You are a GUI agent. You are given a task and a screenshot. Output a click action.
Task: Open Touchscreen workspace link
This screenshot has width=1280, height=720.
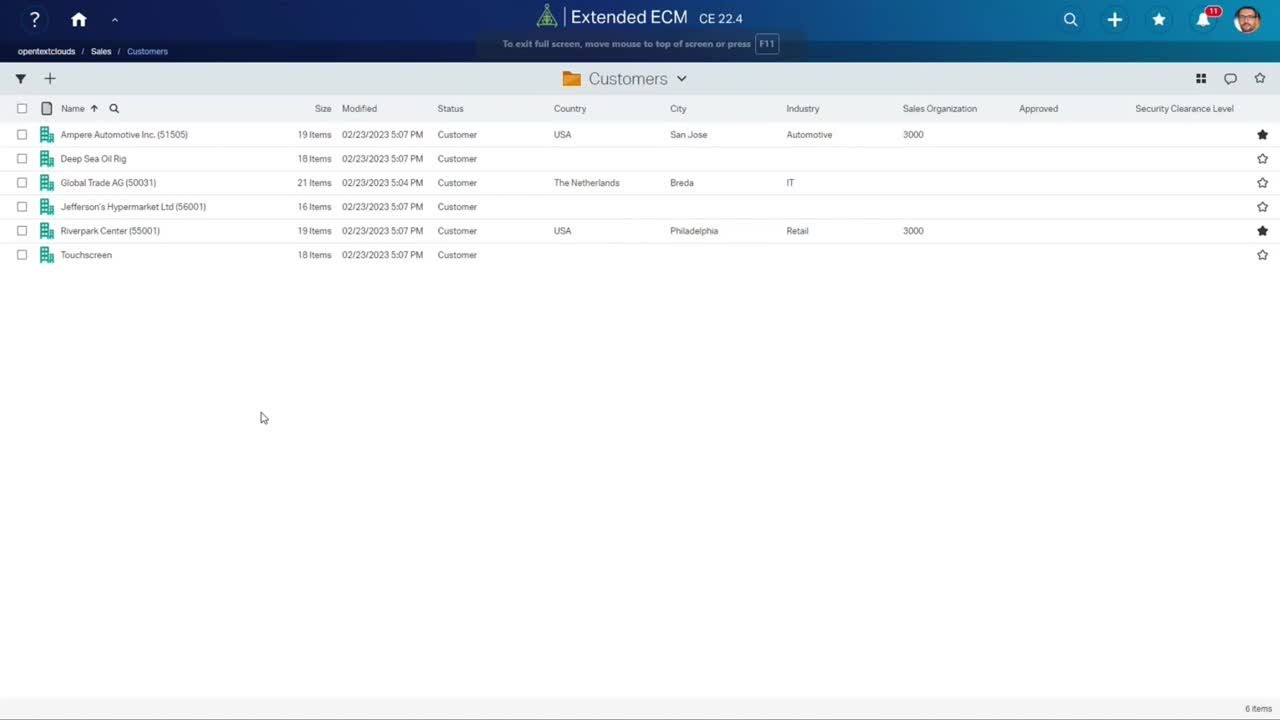[x=86, y=255]
